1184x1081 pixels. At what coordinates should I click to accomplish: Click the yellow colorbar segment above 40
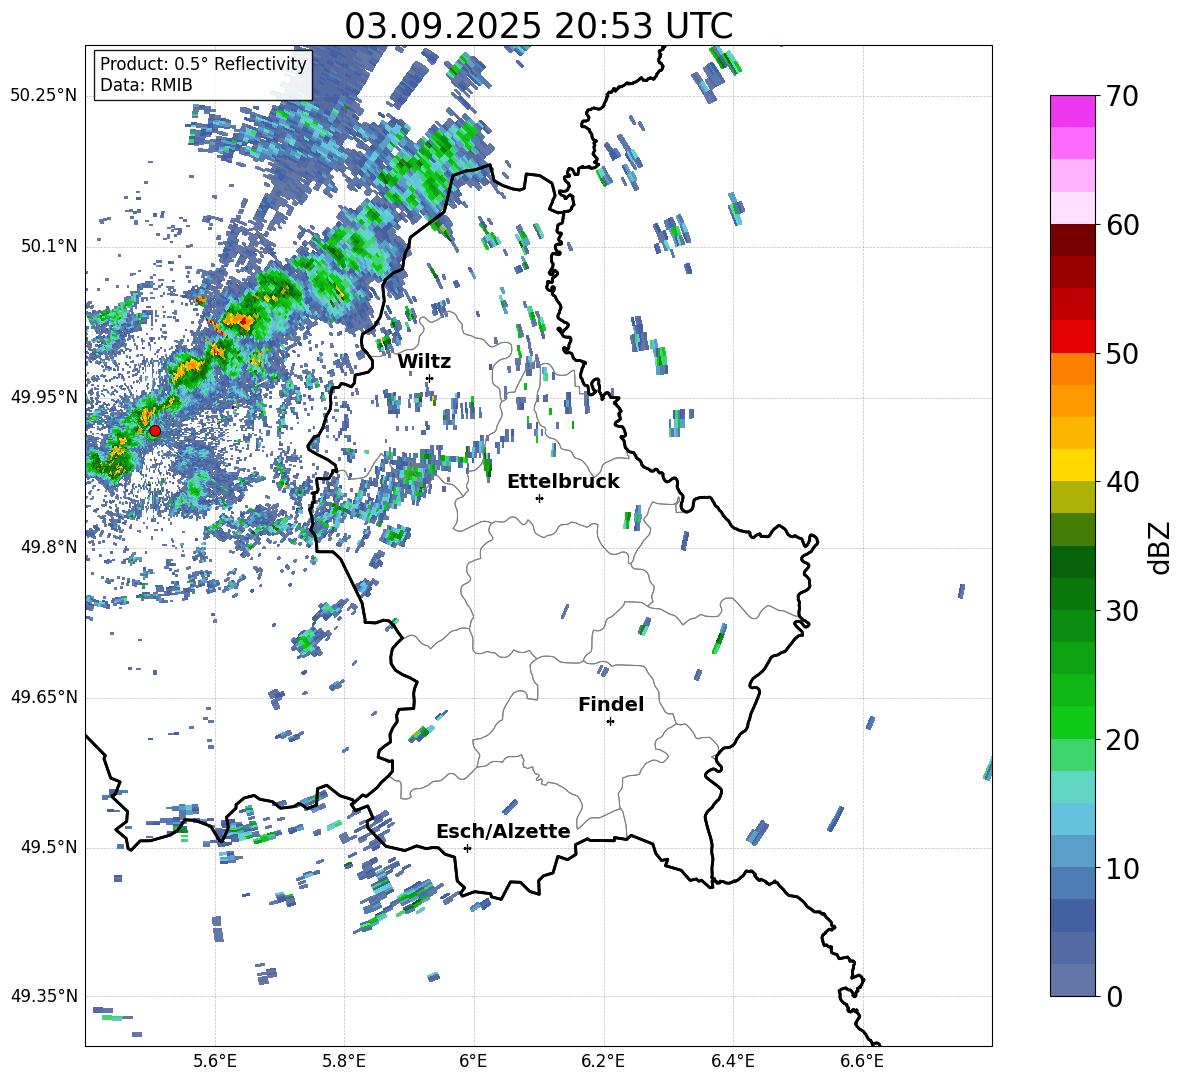[1072, 465]
